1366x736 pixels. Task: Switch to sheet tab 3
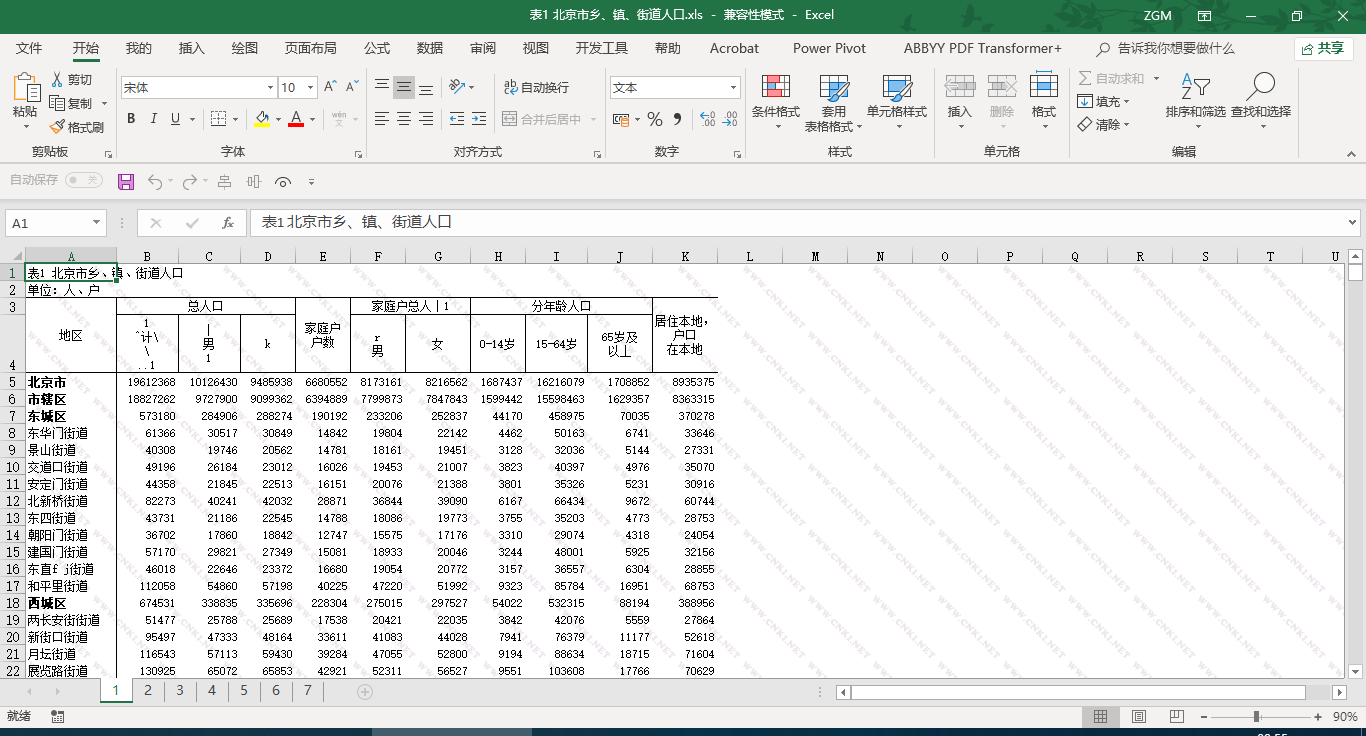(x=180, y=690)
